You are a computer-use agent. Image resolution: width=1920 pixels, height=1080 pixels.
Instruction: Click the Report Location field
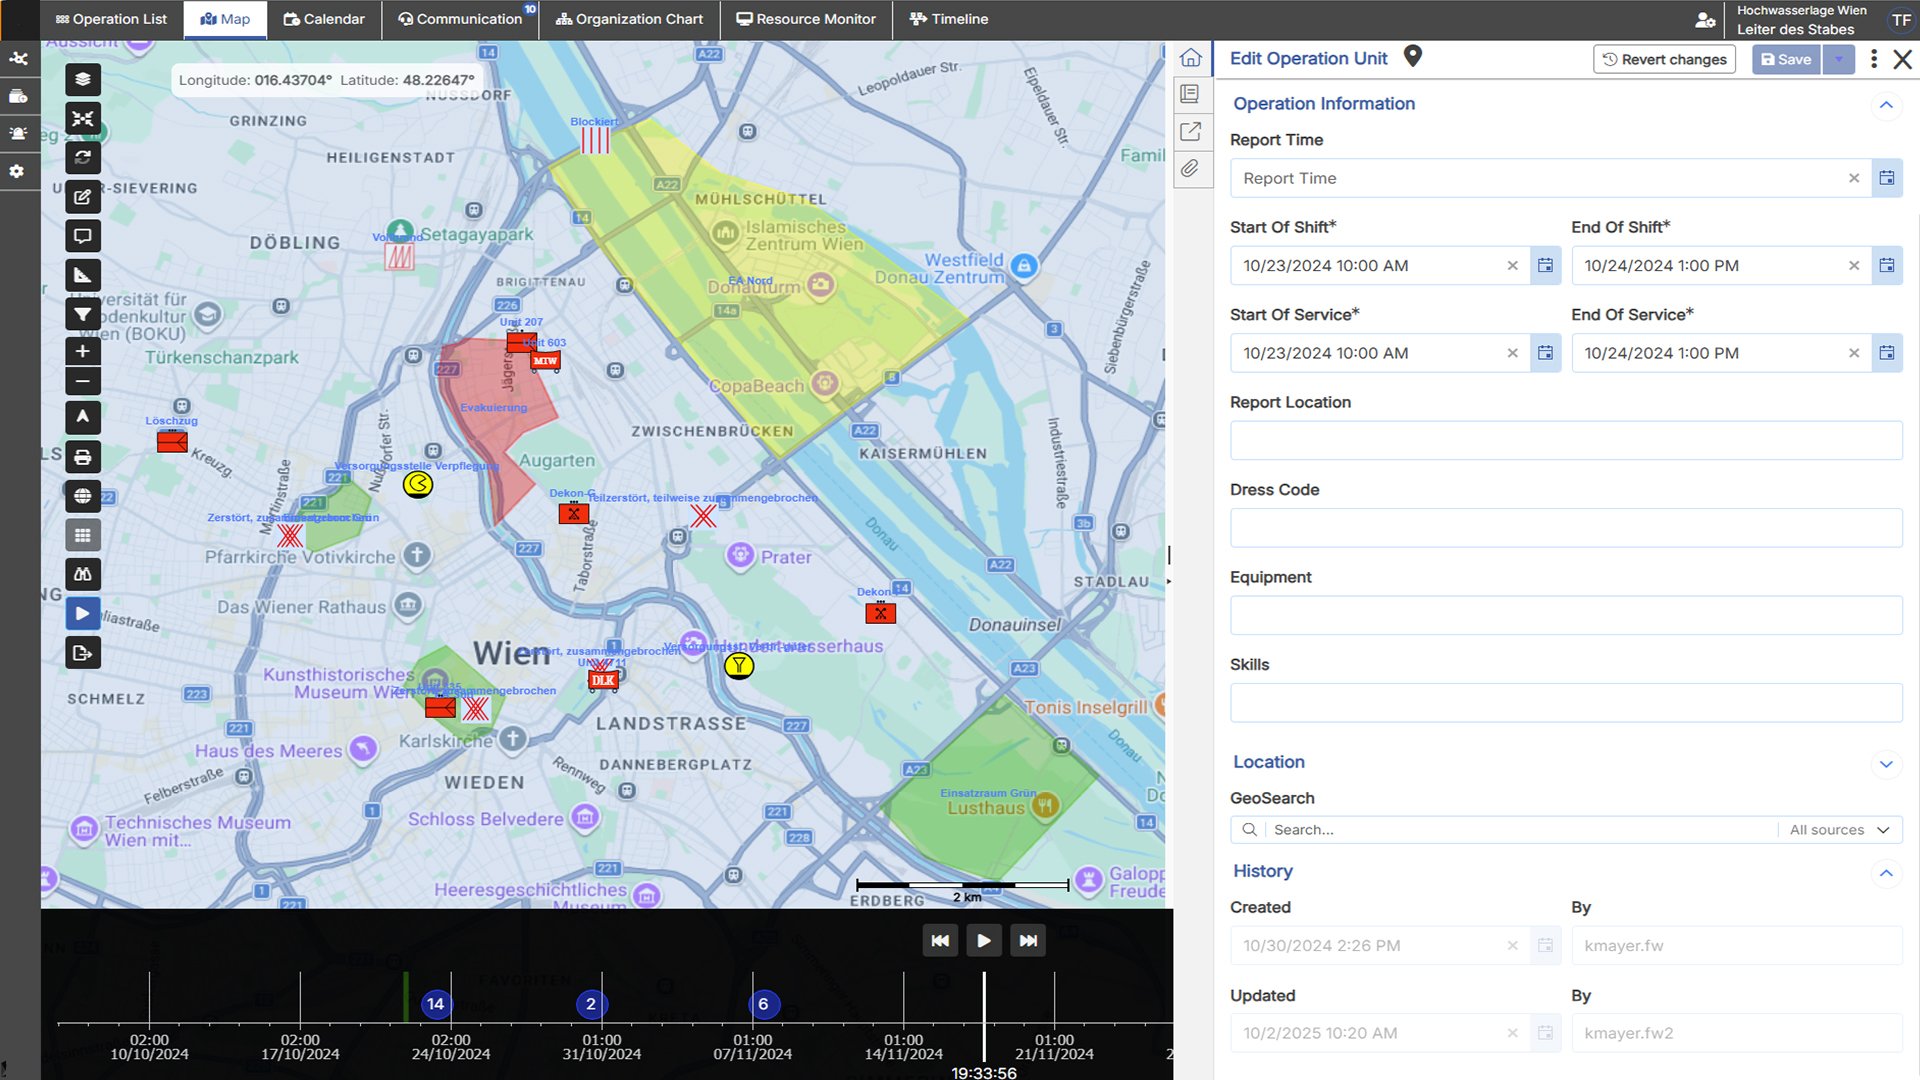click(1566, 440)
